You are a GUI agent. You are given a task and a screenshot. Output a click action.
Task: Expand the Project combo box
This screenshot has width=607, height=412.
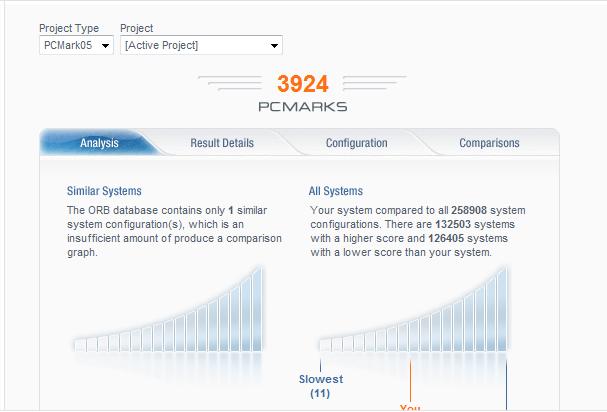pyautogui.click(x=201, y=45)
